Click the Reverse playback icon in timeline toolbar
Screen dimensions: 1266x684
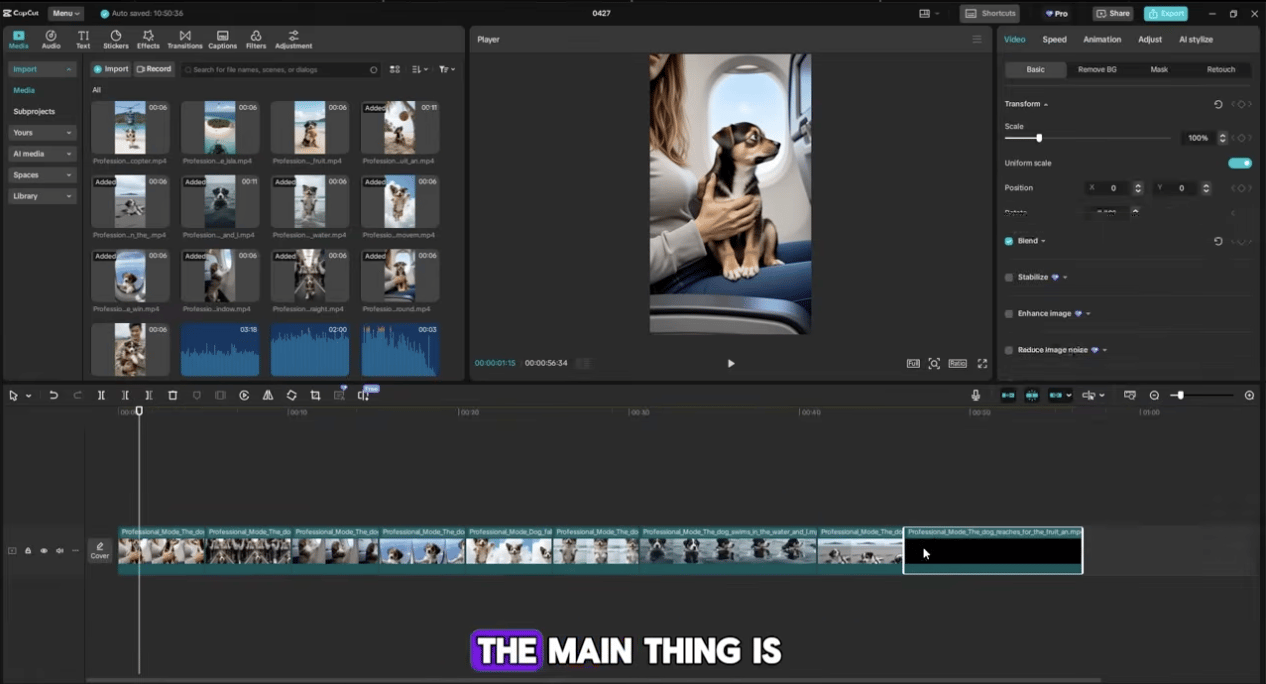pos(244,395)
